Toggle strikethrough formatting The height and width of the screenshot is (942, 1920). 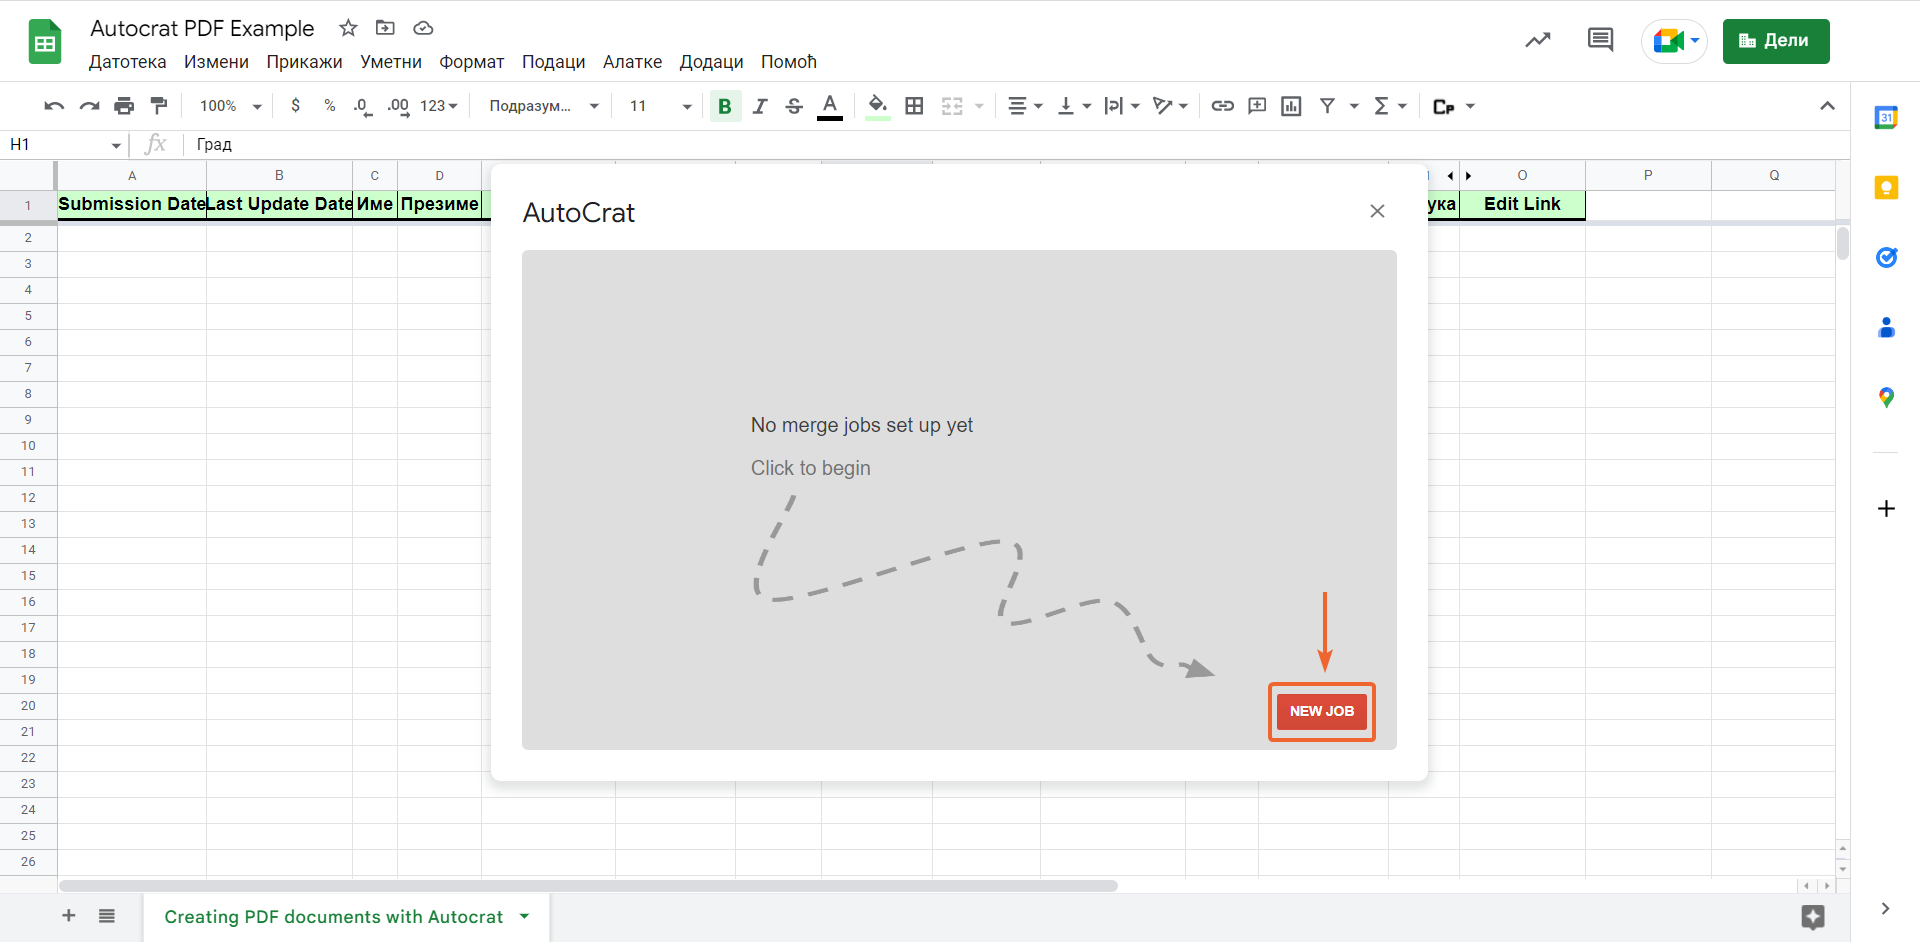[794, 106]
